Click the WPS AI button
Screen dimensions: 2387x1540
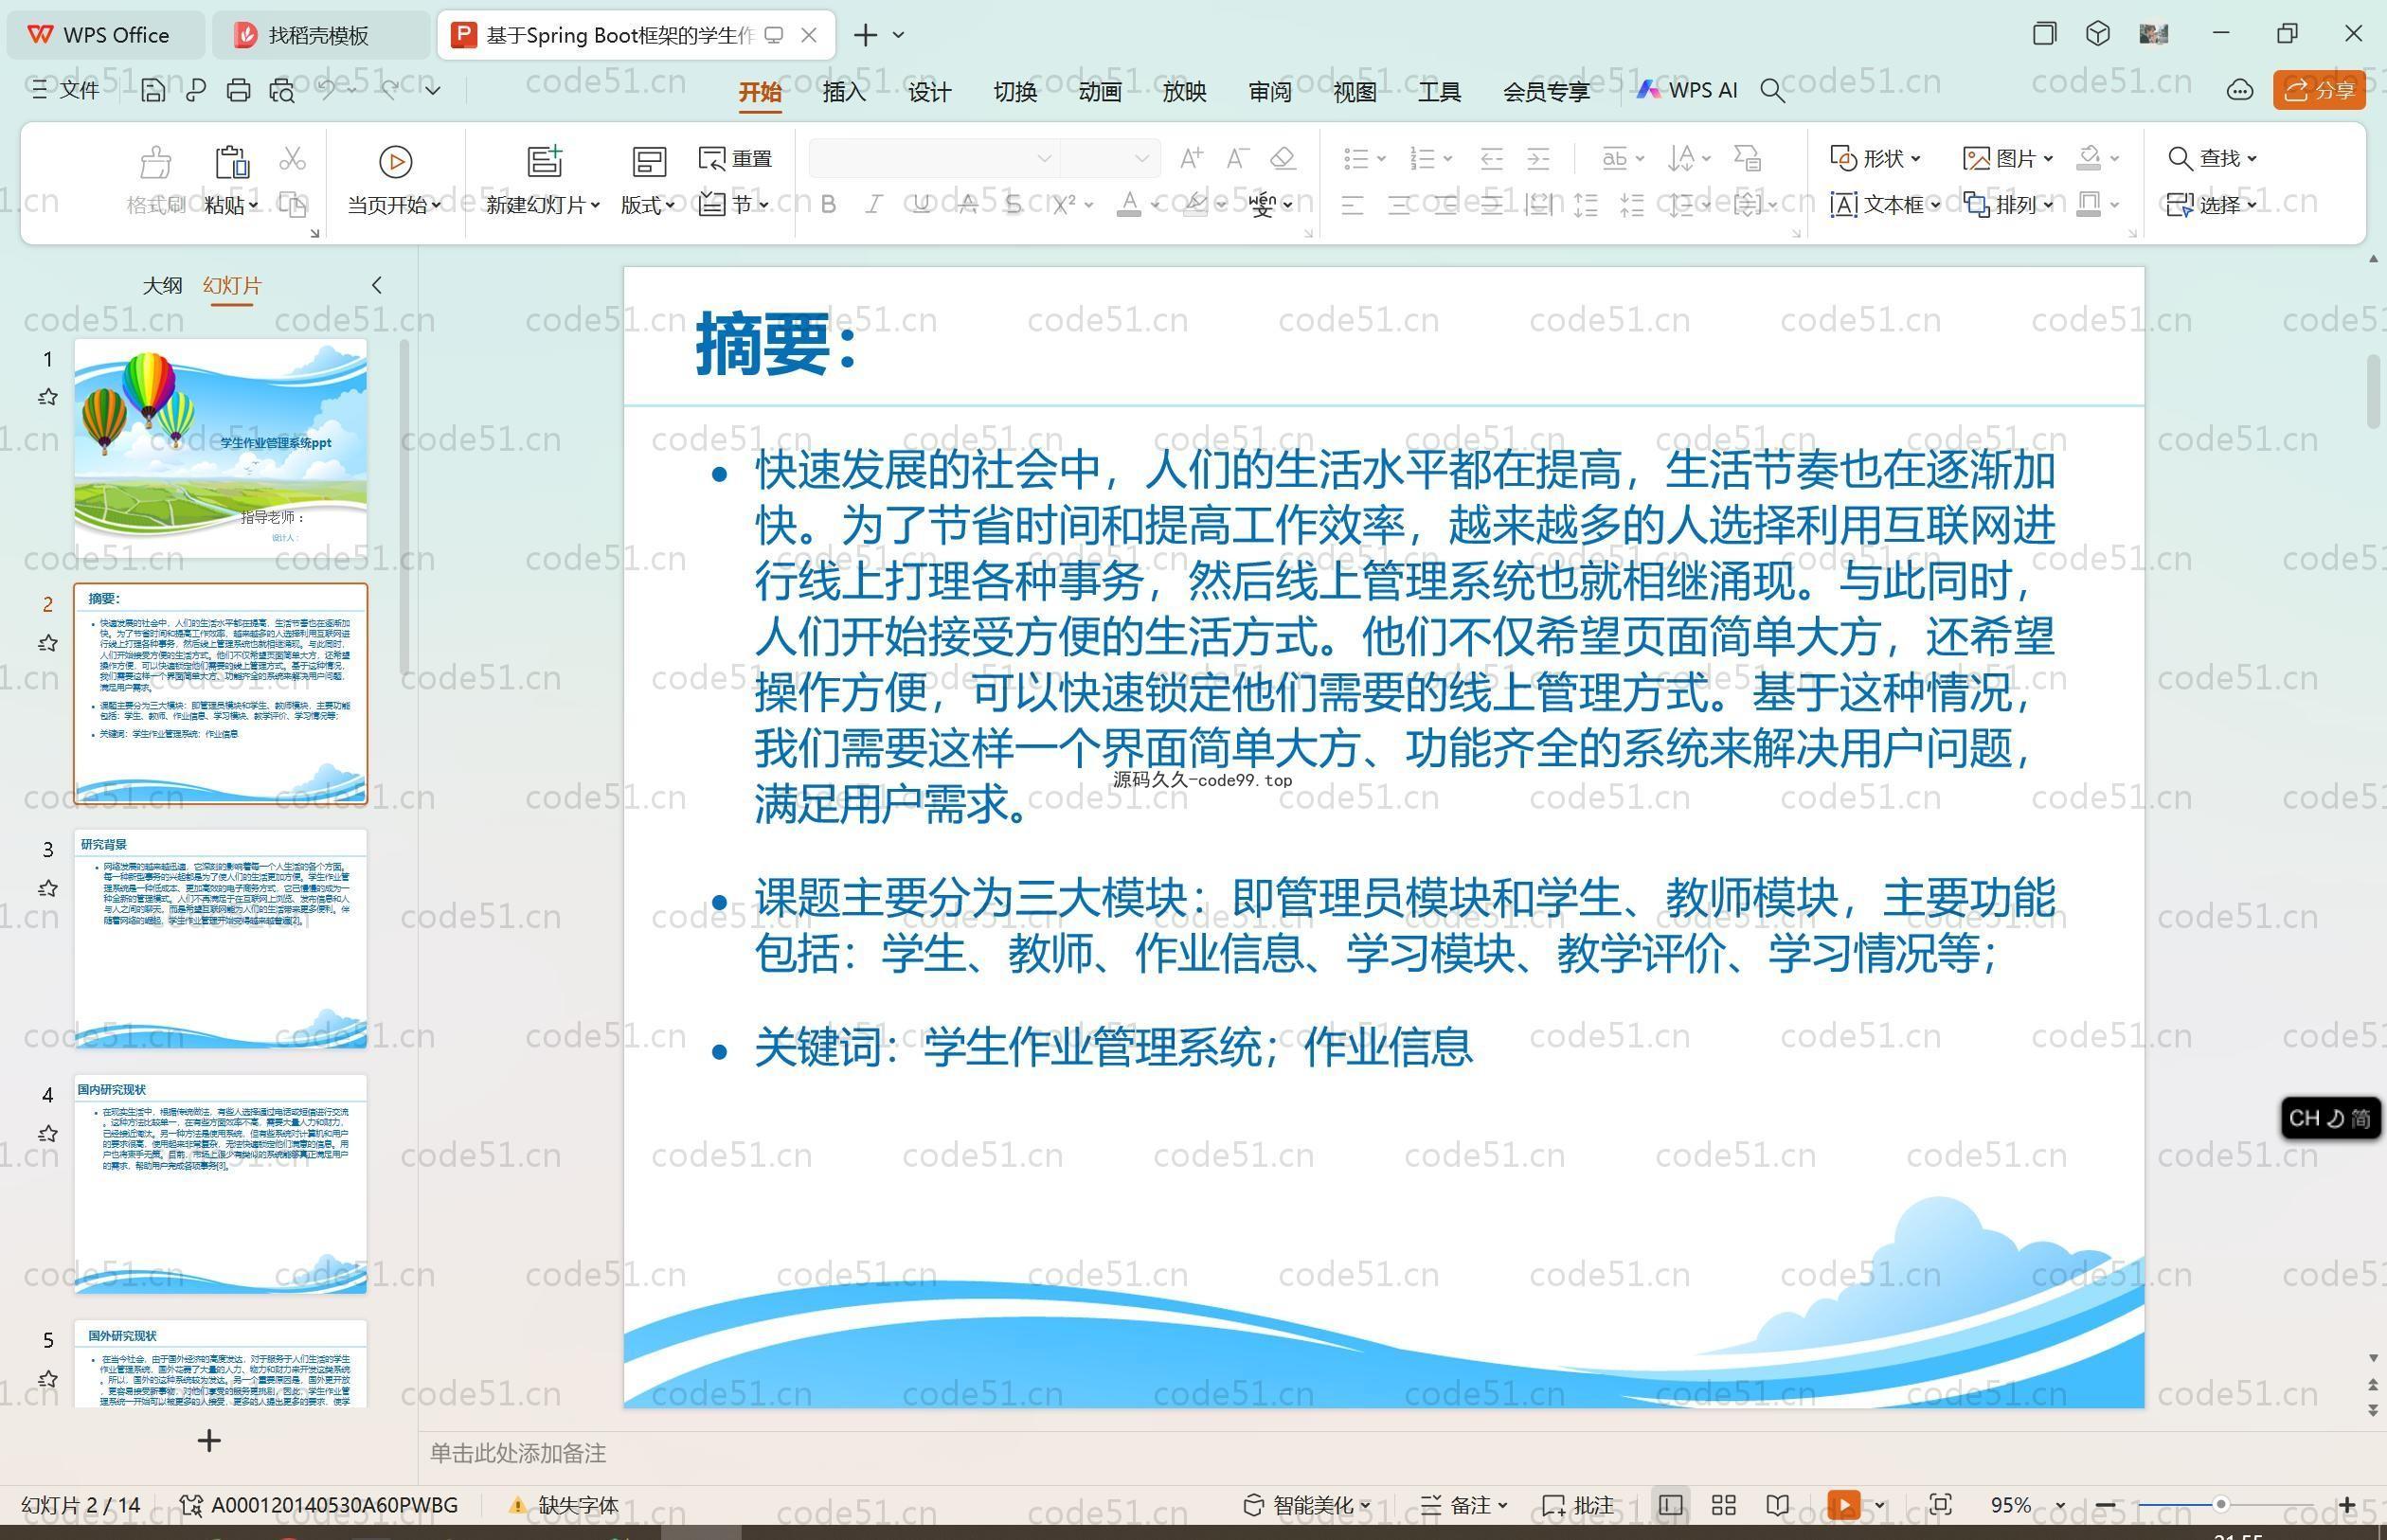(x=1687, y=90)
